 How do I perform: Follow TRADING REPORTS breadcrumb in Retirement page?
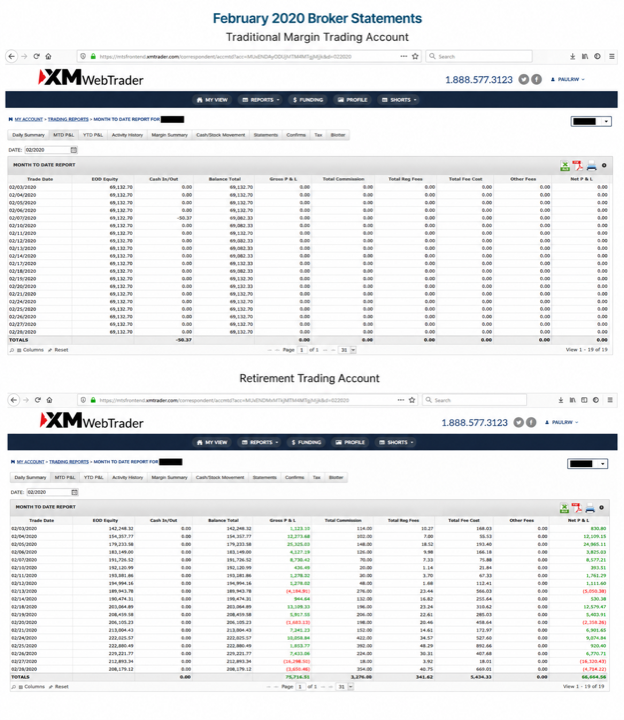click(69, 462)
